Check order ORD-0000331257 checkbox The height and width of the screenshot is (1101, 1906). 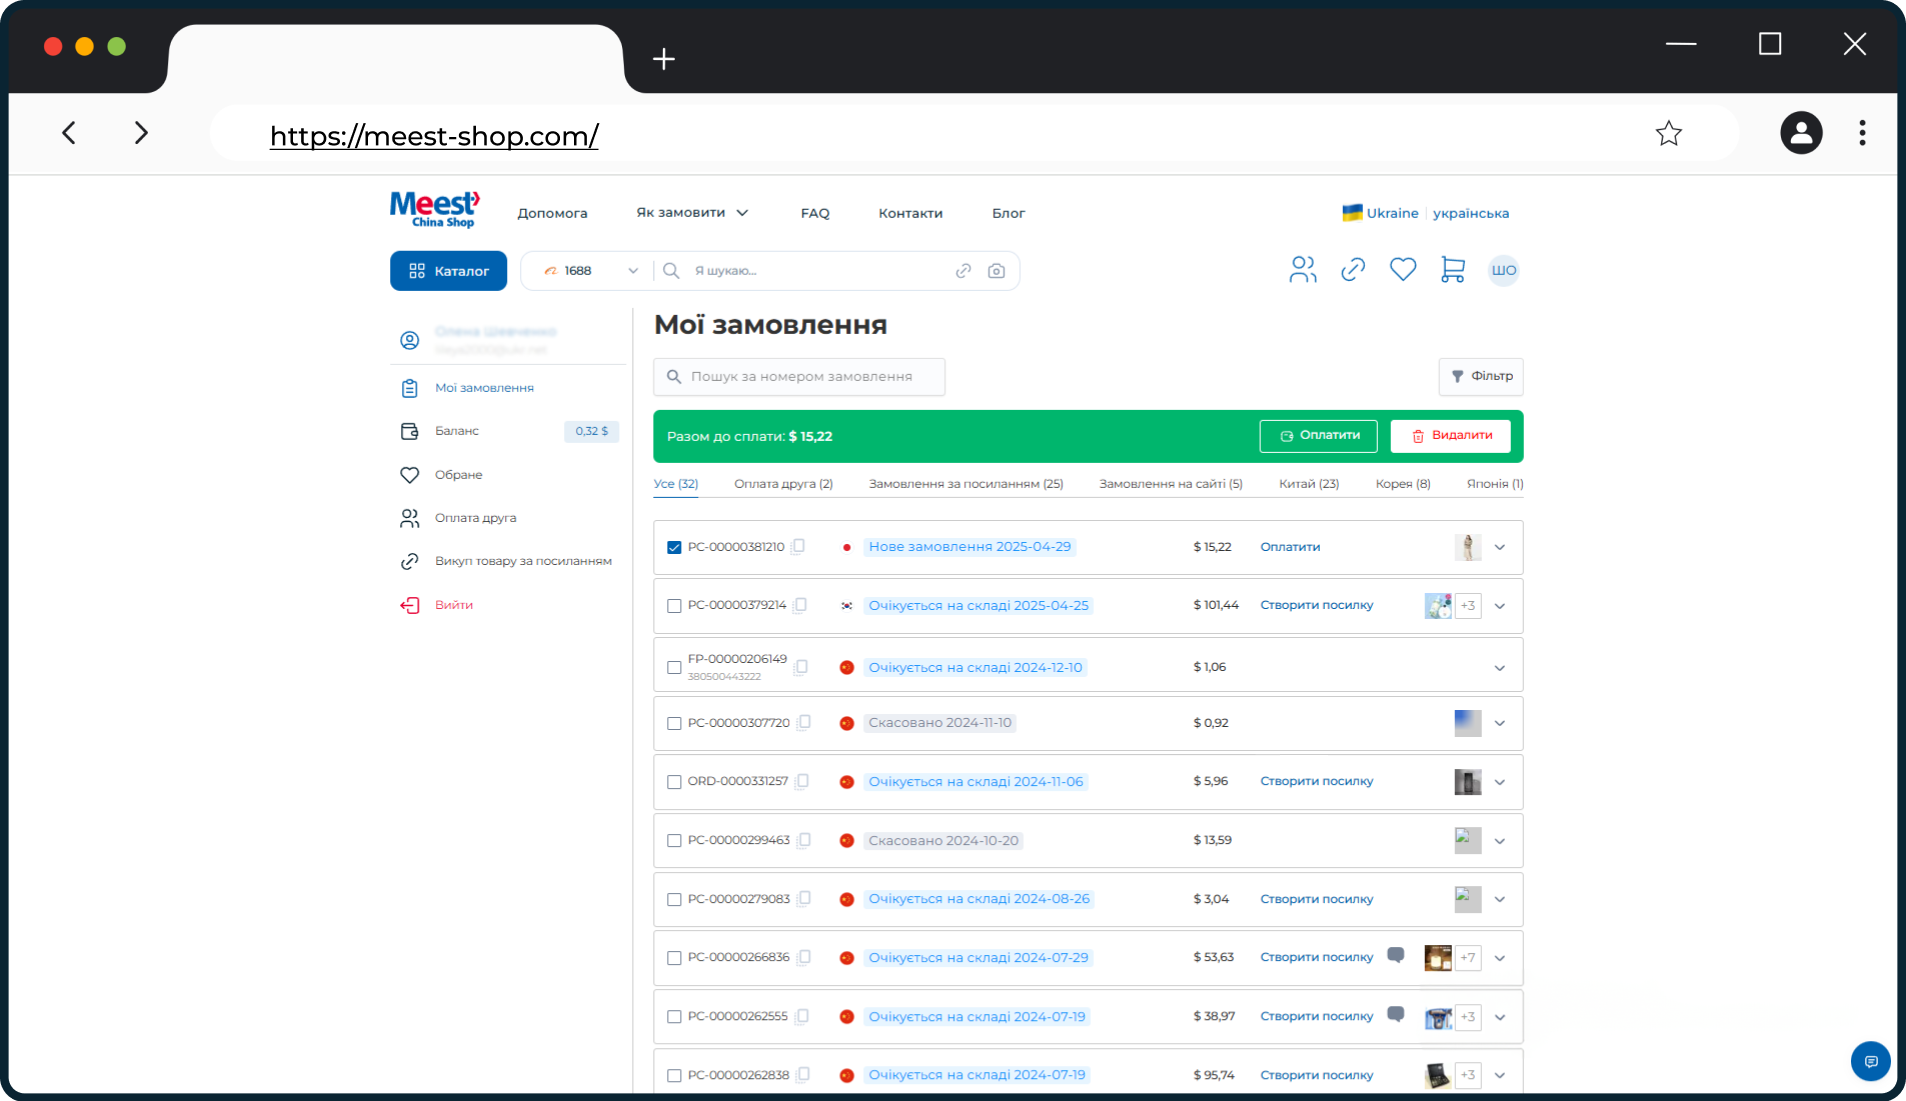[x=674, y=782]
